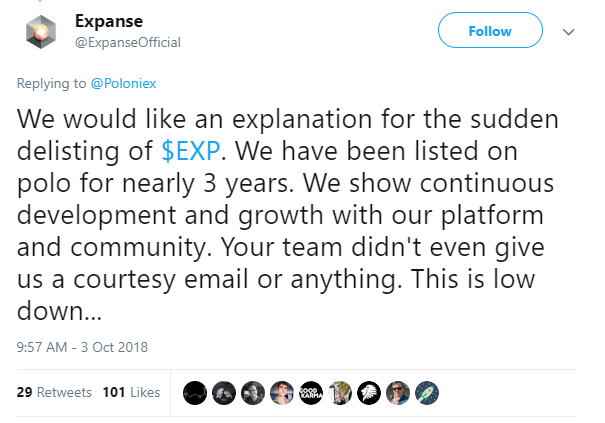Click the $EXP cashtag link

click(191, 151)
